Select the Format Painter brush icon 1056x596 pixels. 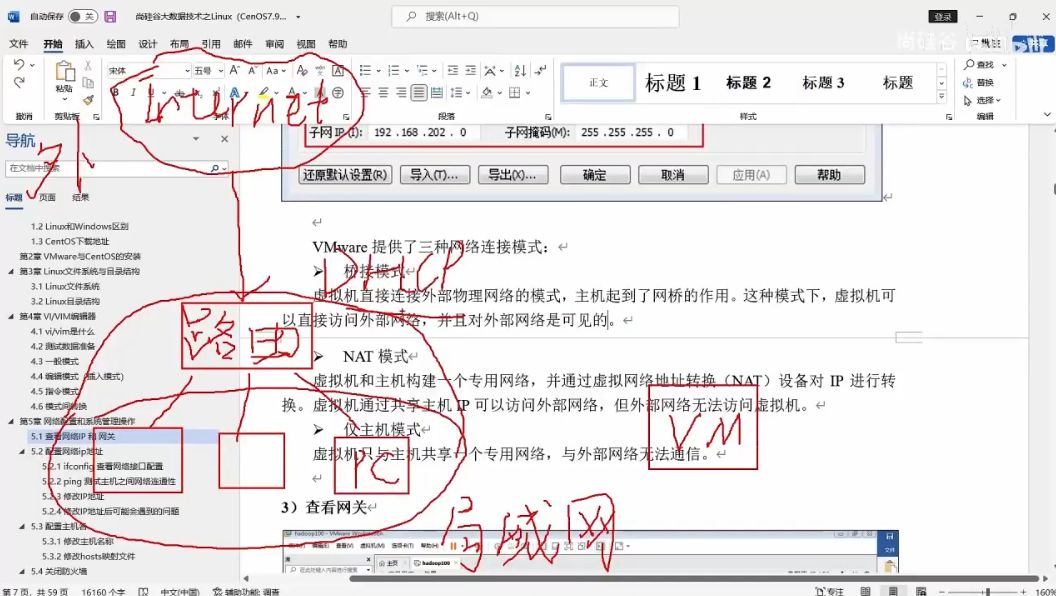pyautogui.click(x=88, y=100)
